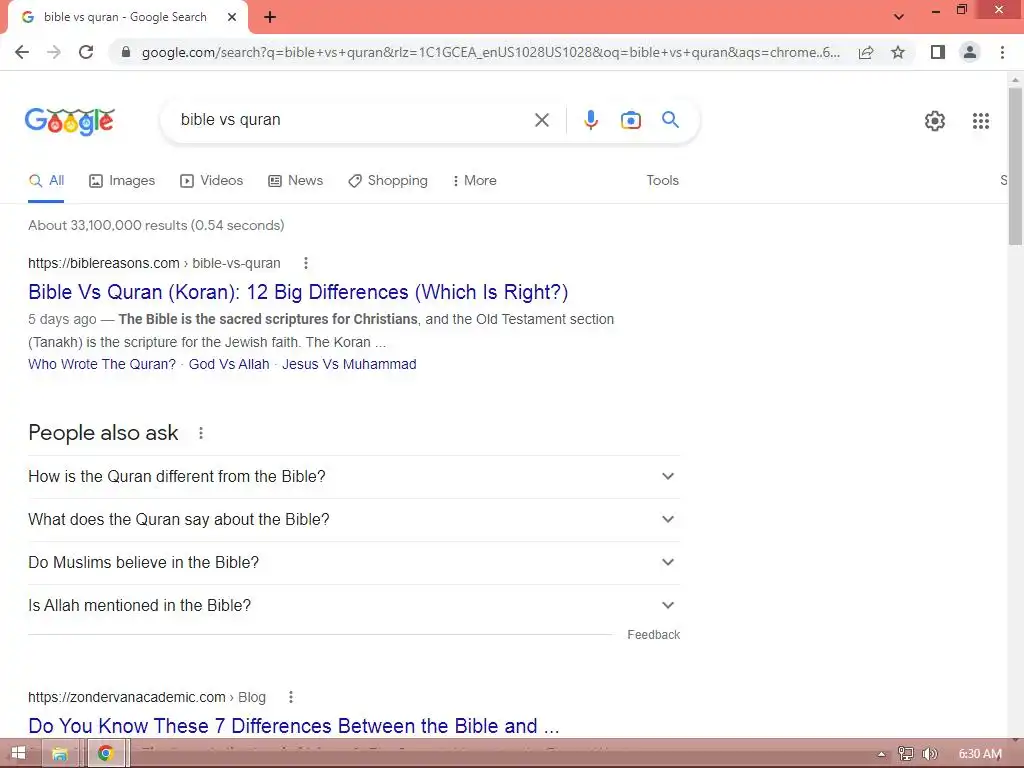Expand 'What does the Quran say about the Bible?'
1024x768 pixels.
point(354,520)
